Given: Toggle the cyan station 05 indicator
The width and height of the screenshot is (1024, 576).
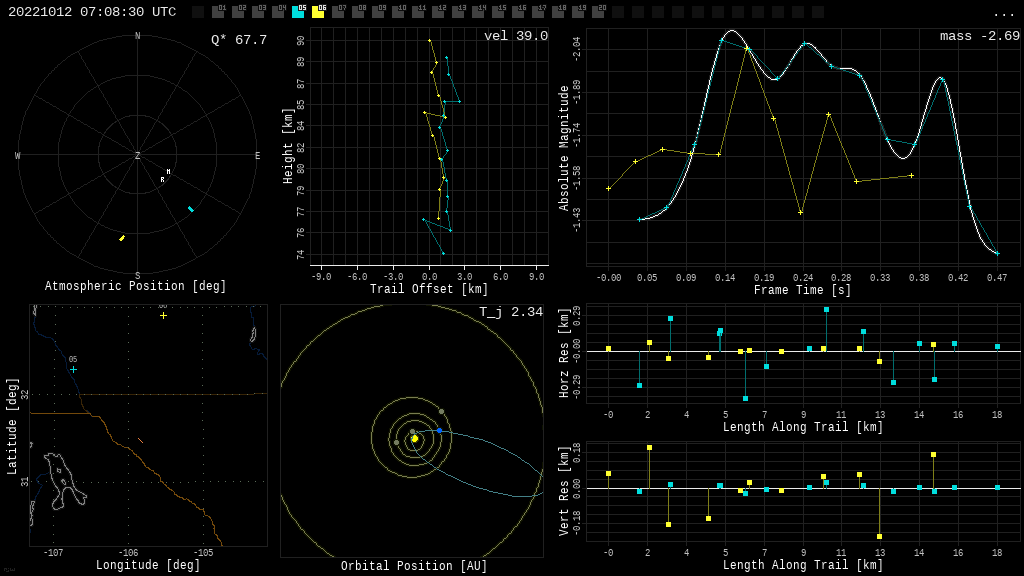Looking at the screenshot, I should 298,12.
